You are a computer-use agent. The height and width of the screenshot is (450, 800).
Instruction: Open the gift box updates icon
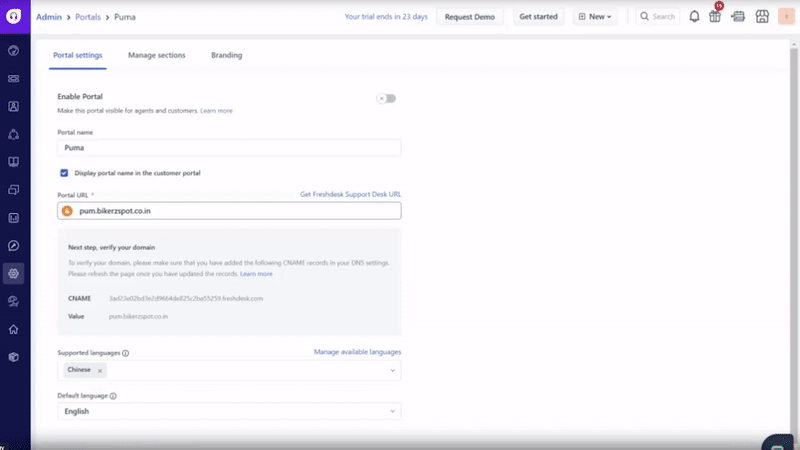[715, 16]
